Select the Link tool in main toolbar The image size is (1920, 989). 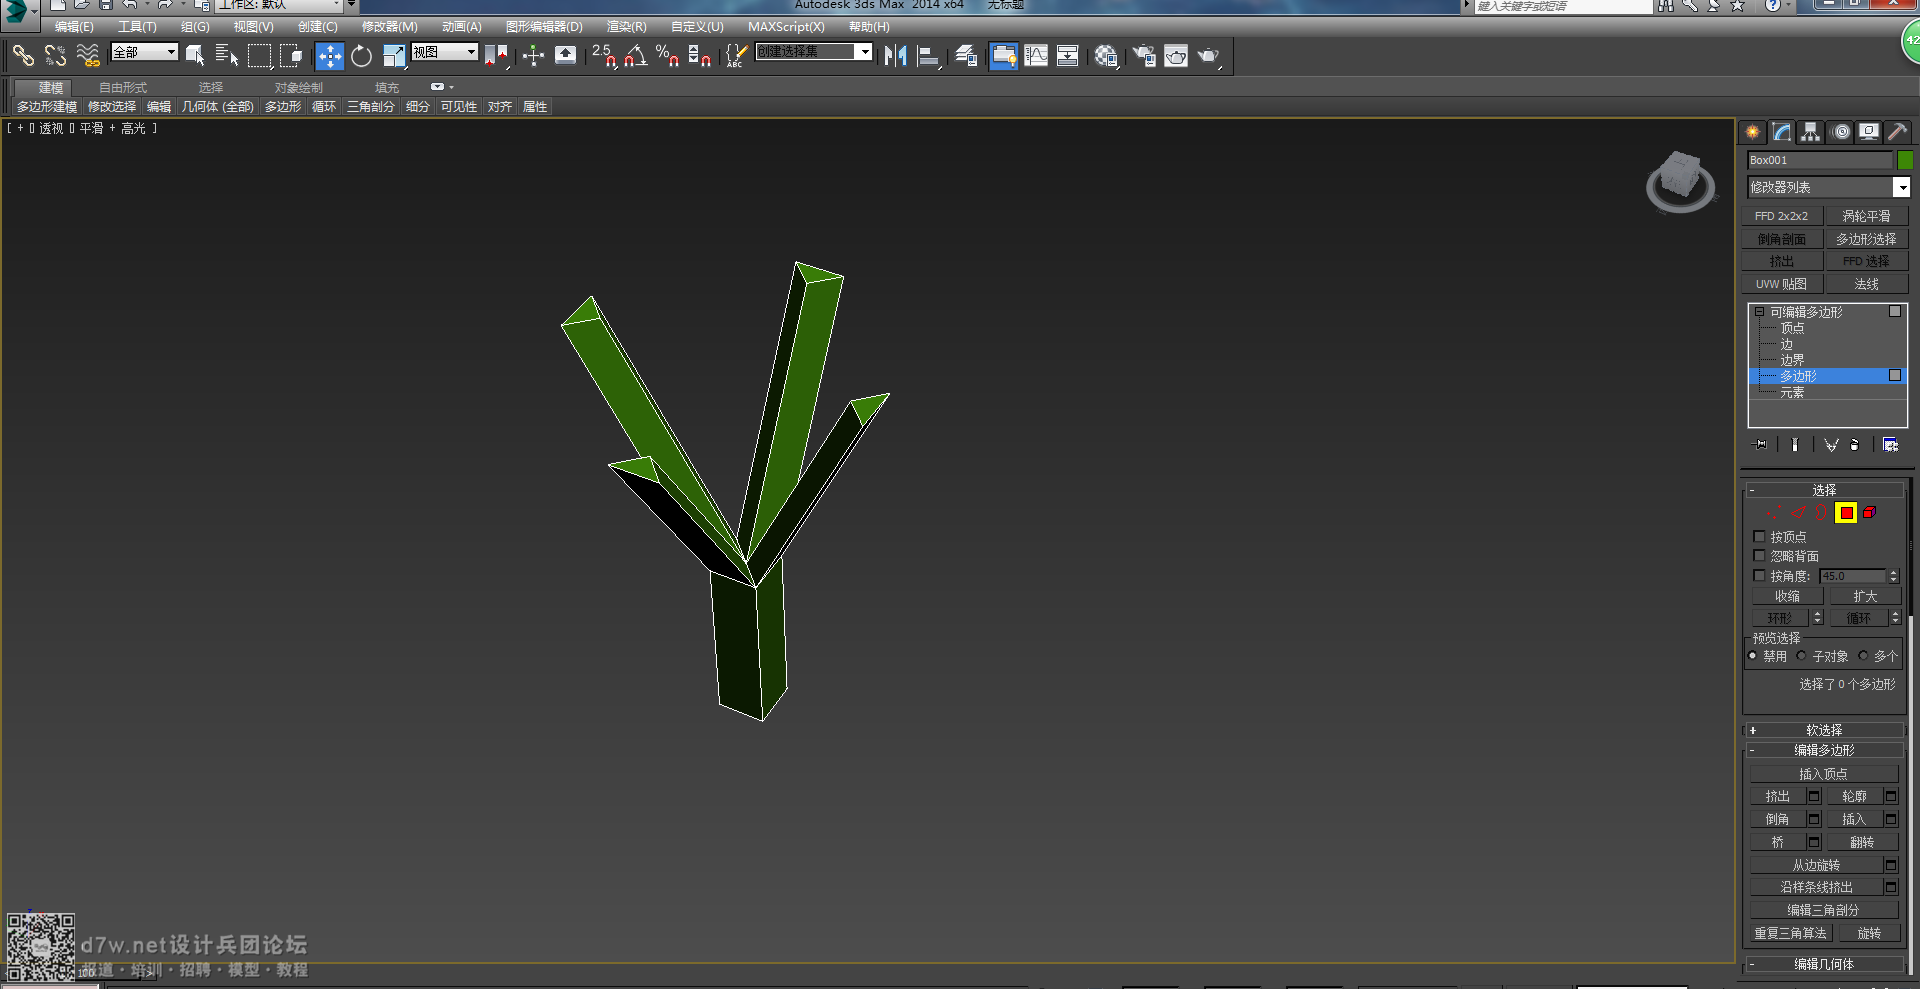pos(23,56)
